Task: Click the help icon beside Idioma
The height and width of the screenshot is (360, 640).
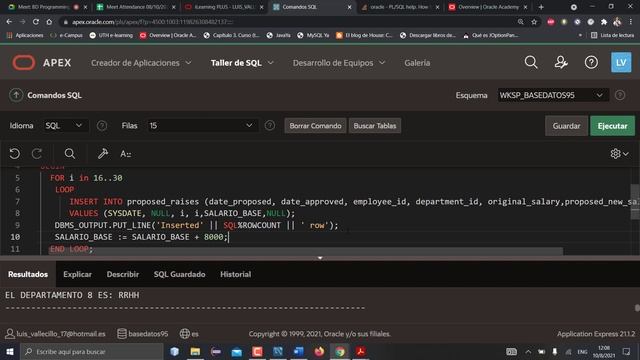Action: click(x=102, y=126)
